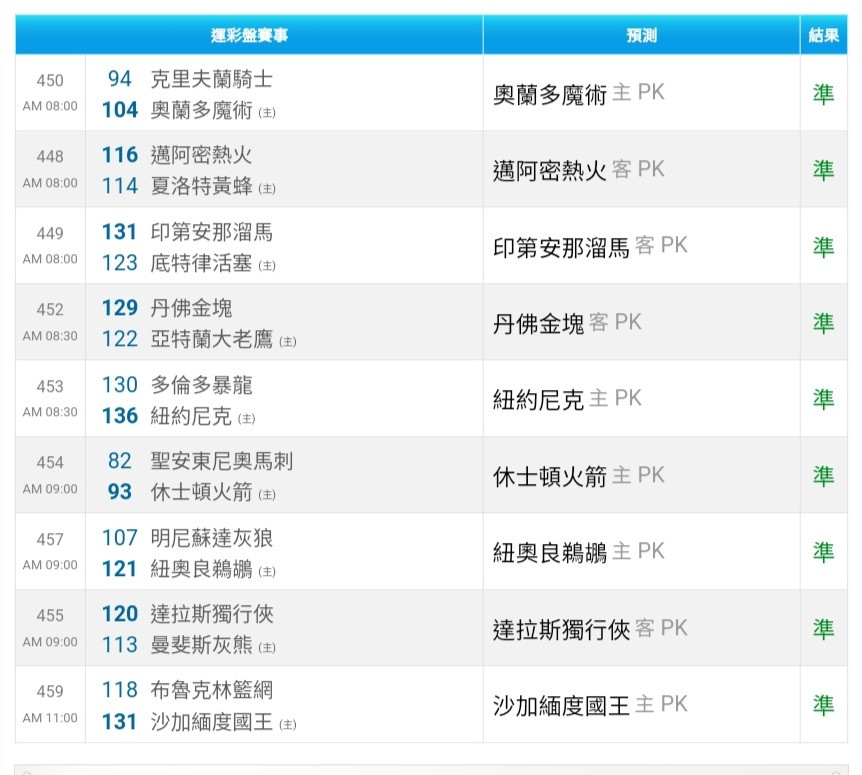This screenshot has height=775, width=862.
Task: Click game number 448
Action: tap(50, 157)
